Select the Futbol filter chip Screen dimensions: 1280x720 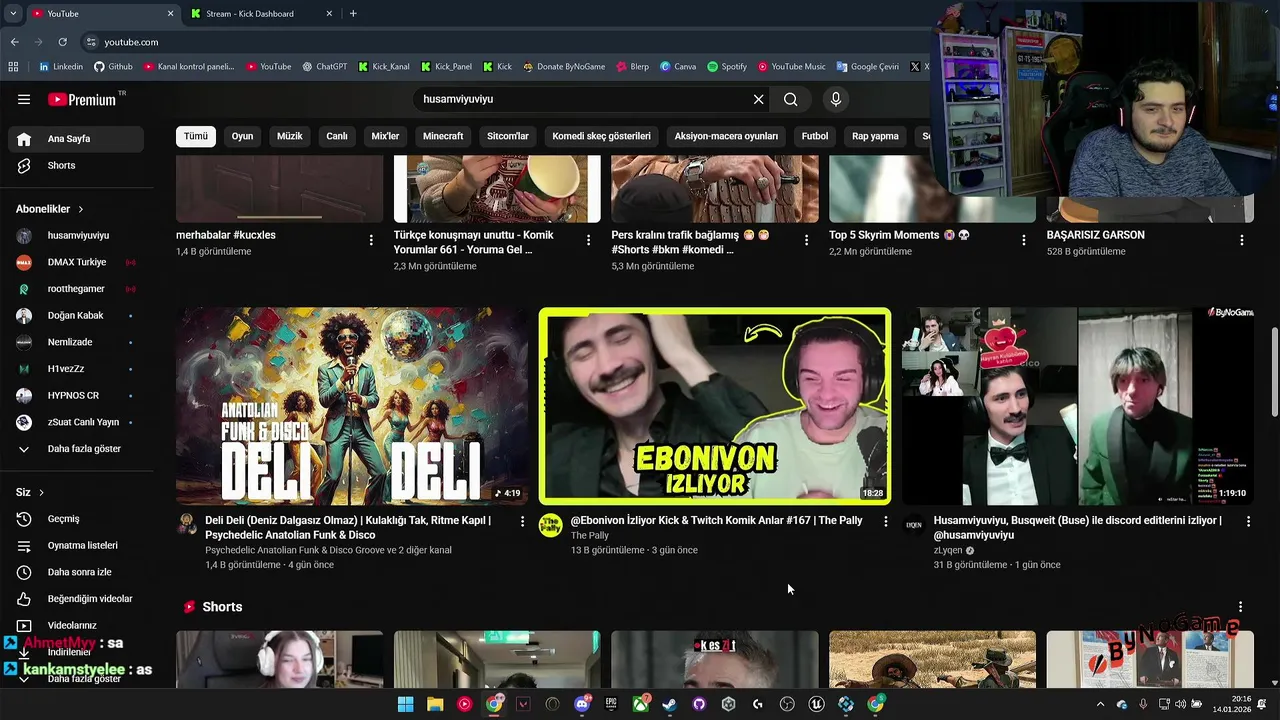(x=815, y=136)
